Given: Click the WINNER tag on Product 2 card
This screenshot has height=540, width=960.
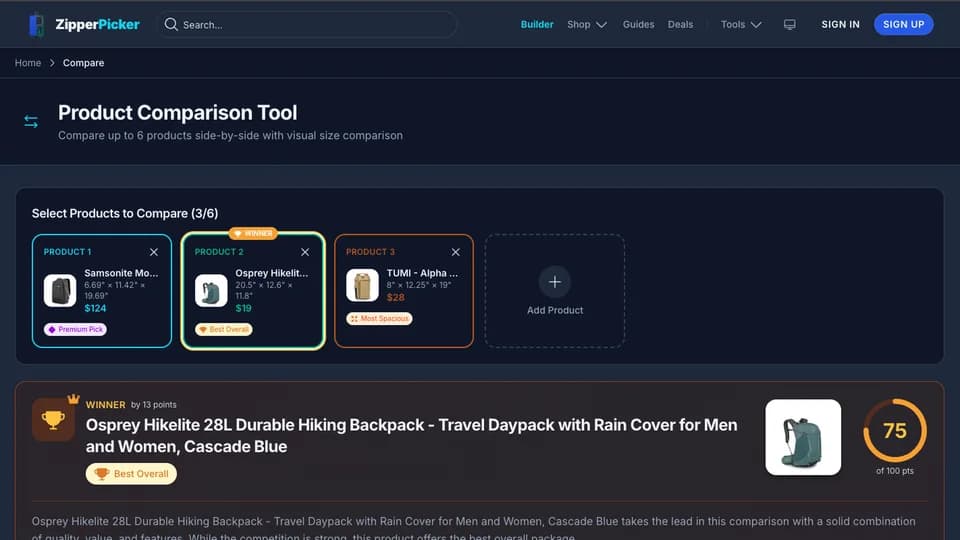Looking at the screenshot, I should point(253,233).
